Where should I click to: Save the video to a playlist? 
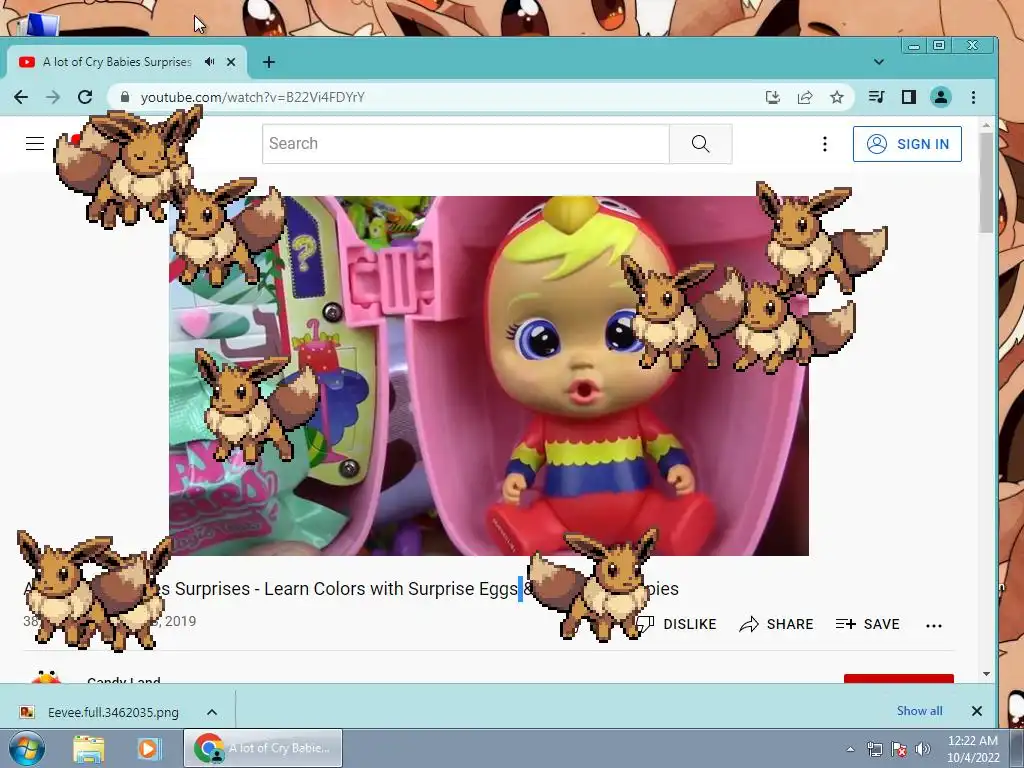point(867,624)
